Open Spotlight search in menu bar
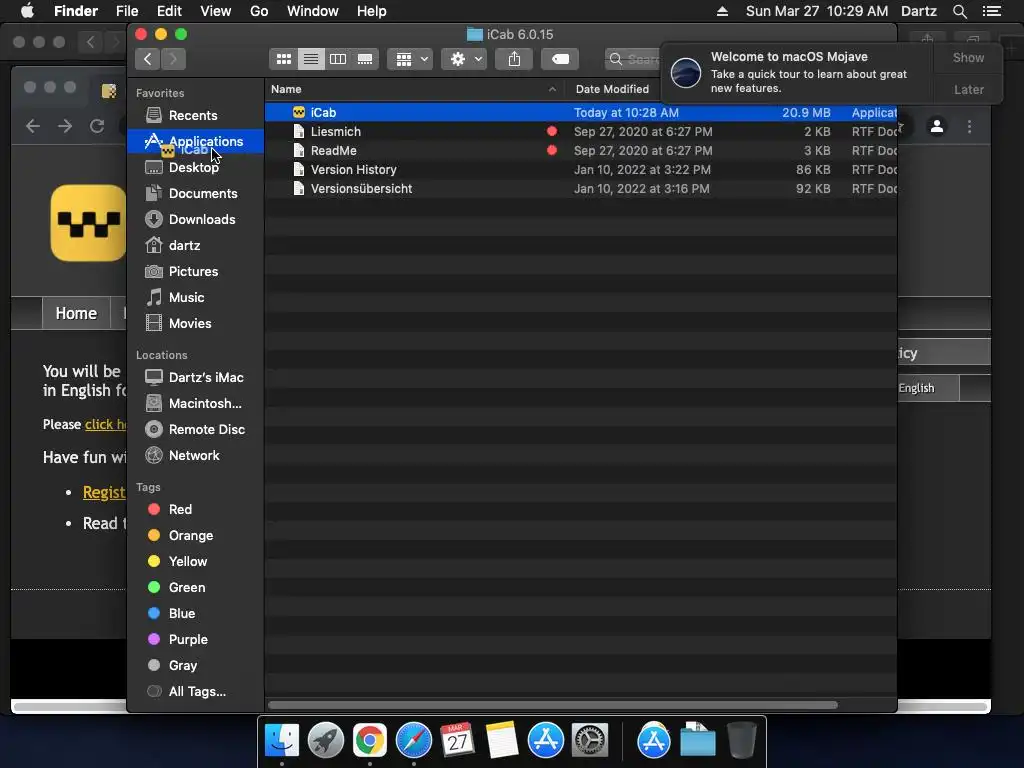Viewport: 1024px width, 768px height. (x=959, y=11)
